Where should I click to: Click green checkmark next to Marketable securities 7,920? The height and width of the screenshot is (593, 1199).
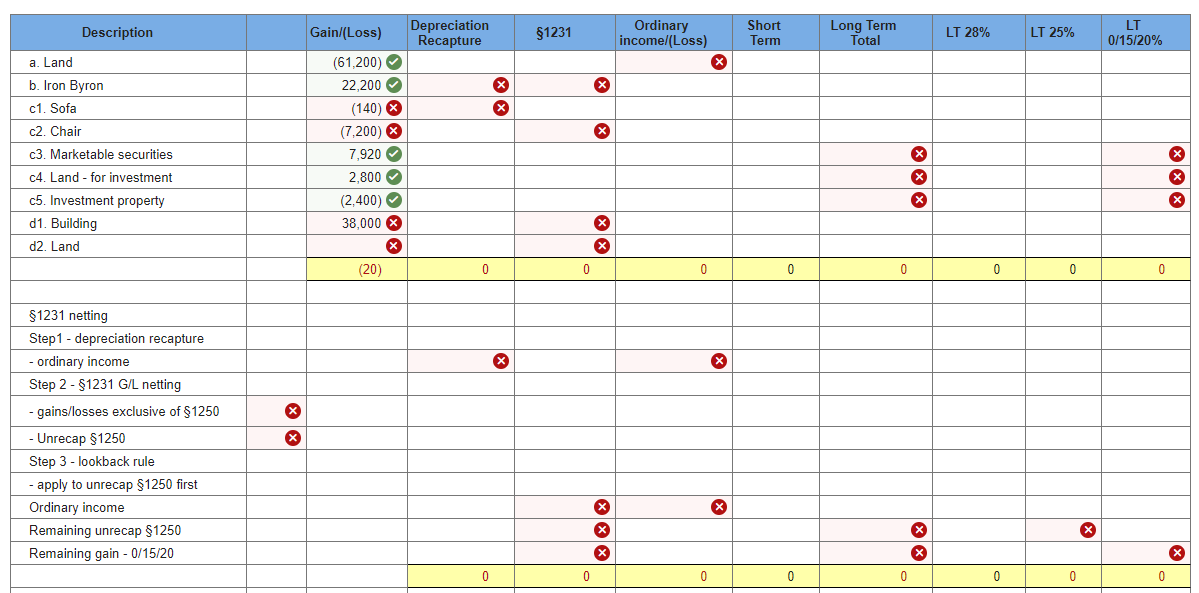[x=394, y=154]
